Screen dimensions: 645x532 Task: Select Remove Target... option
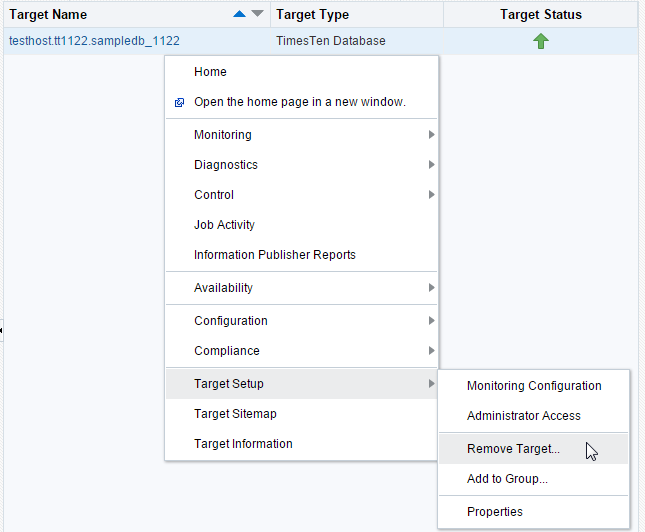point(534,448)
